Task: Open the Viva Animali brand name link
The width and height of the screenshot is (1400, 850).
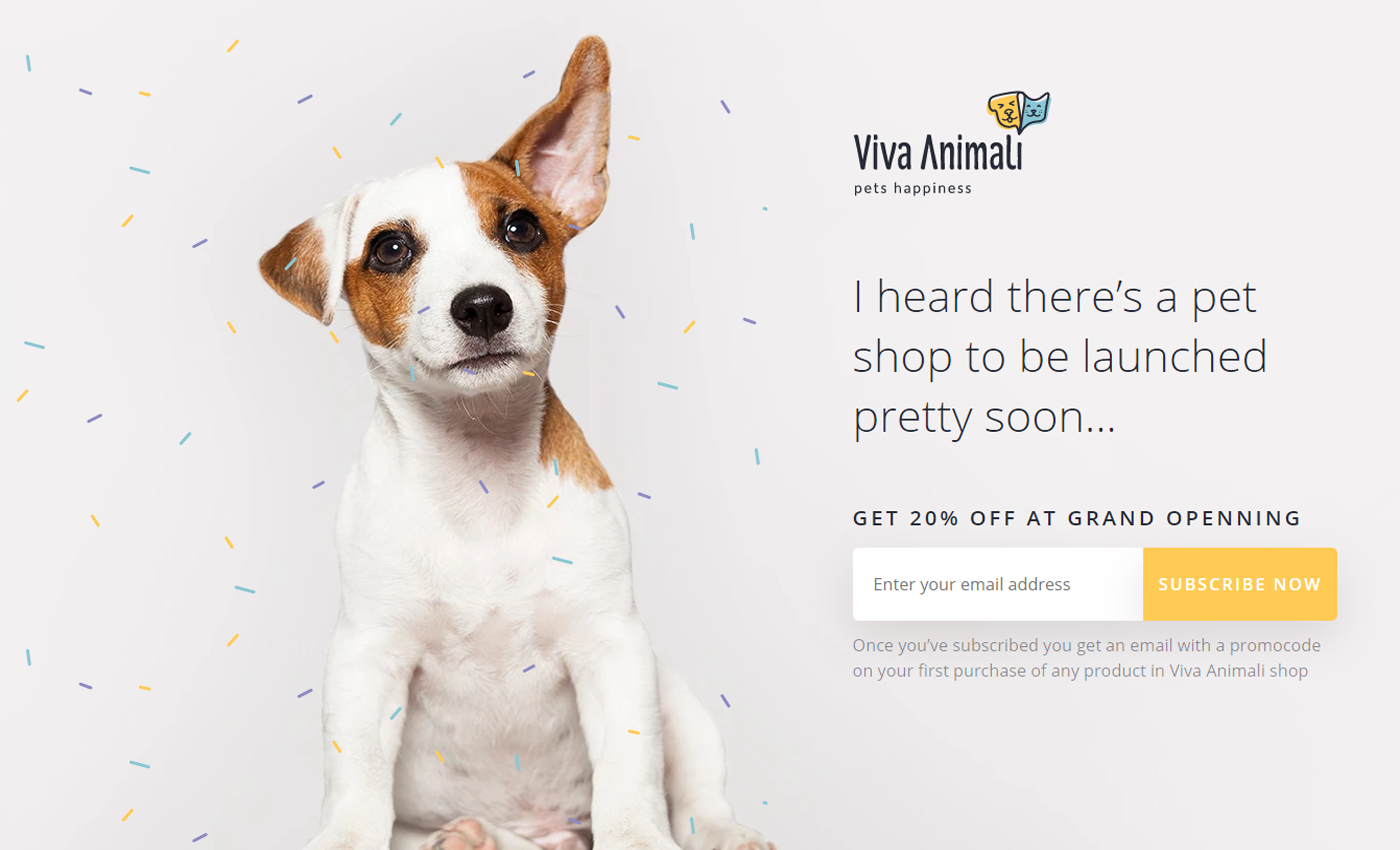Action: click(x=938, y=154)
